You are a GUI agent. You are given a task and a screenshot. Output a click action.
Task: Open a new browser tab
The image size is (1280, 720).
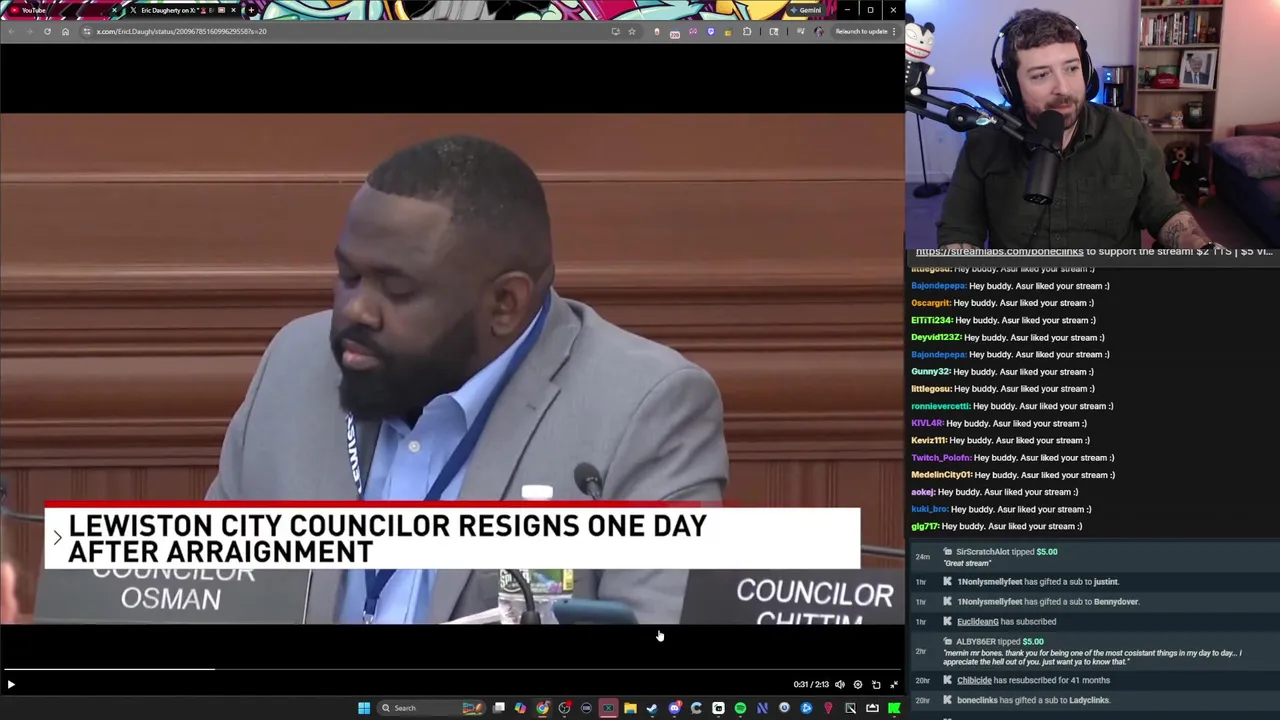(251, 10)
